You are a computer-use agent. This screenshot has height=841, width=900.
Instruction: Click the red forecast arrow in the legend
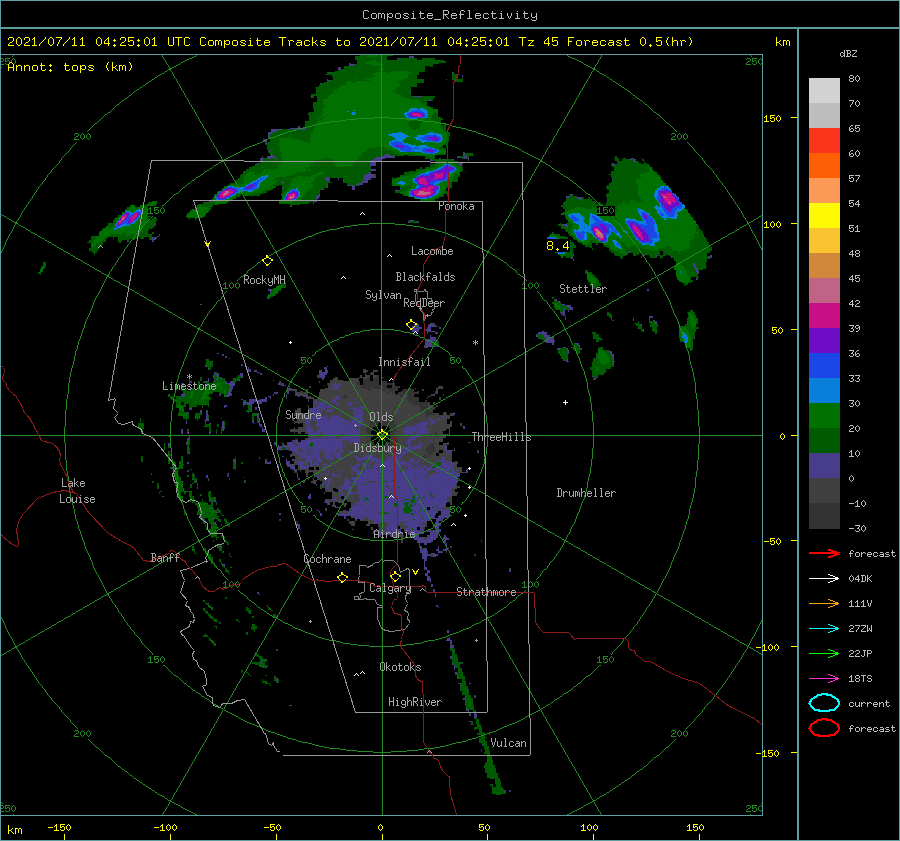point(824,553)
